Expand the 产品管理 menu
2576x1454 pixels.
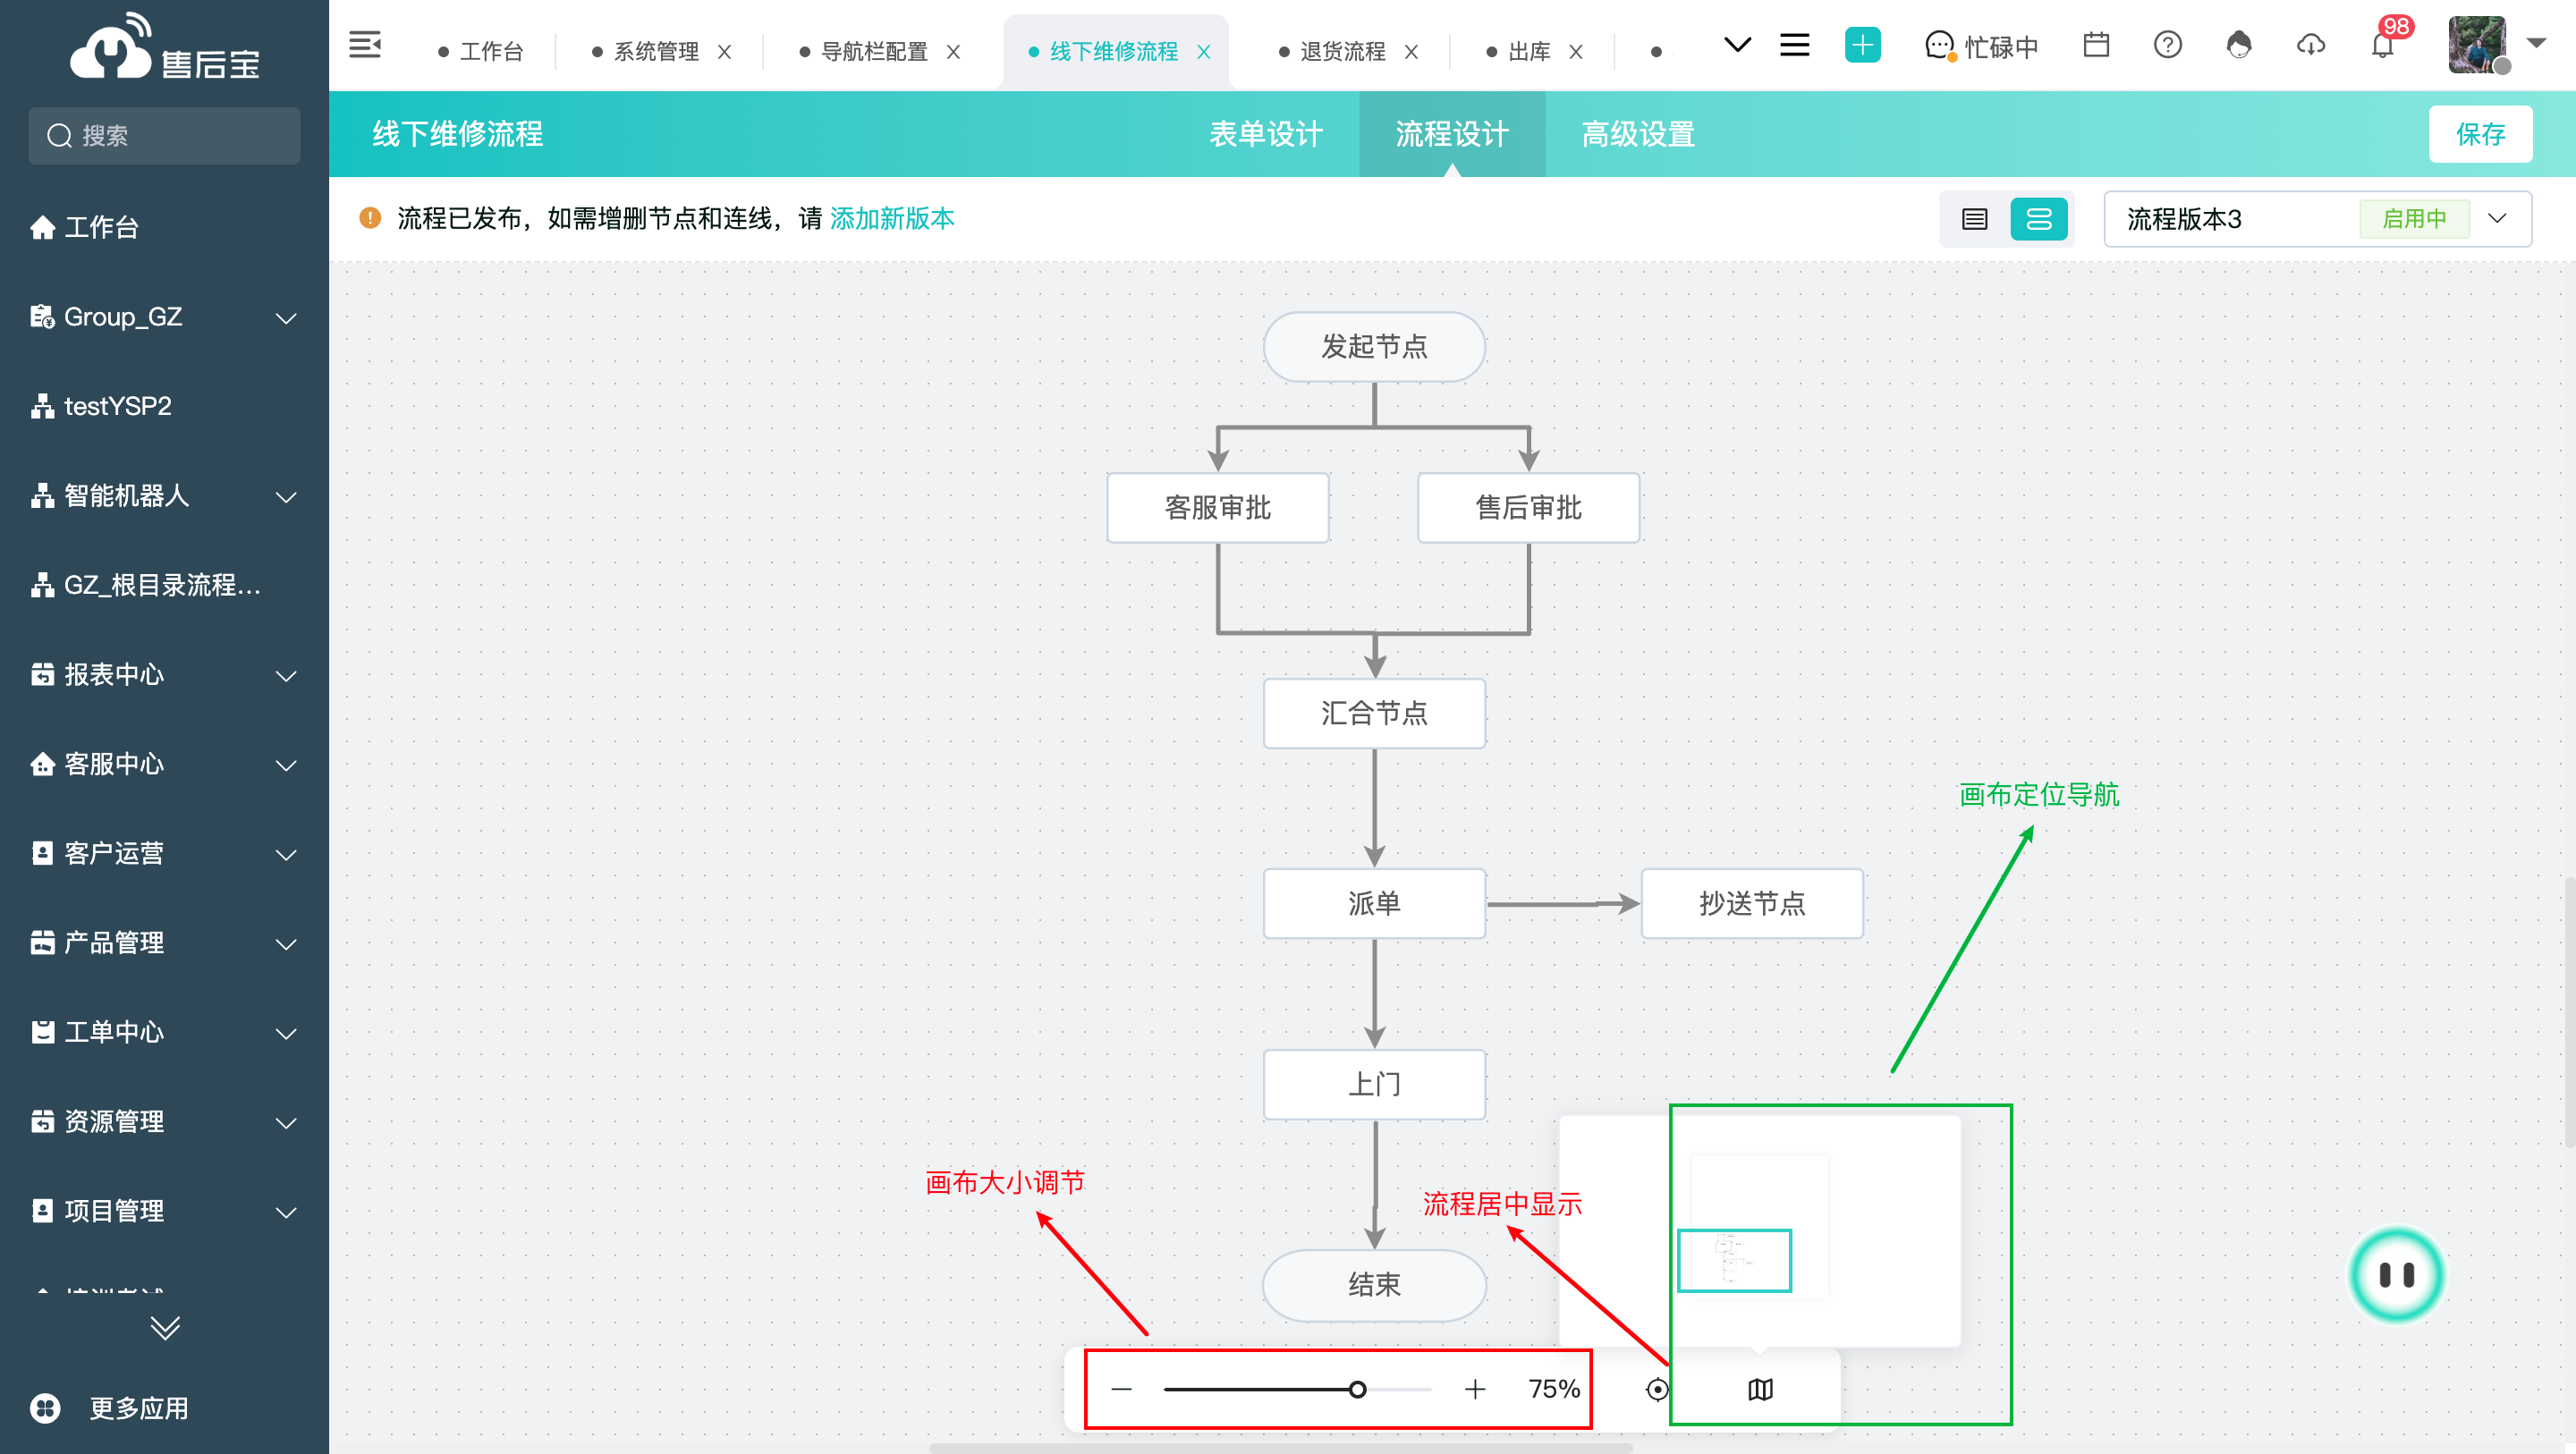[286, 943]
